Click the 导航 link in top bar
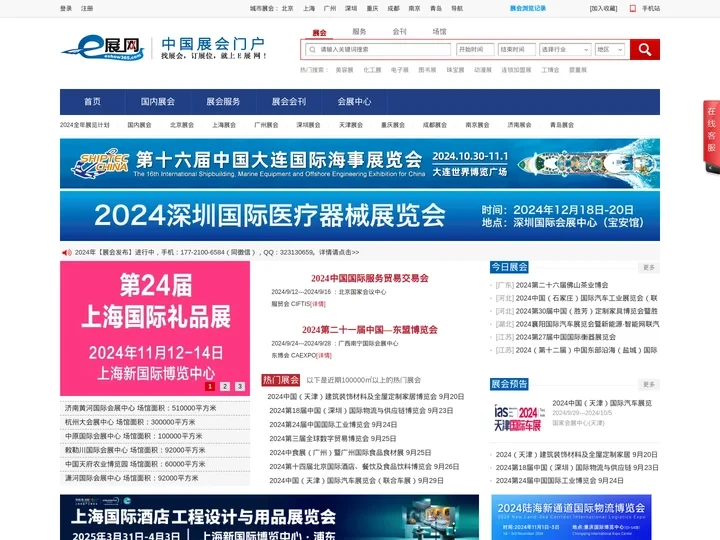Viewport: 720px width, 540px height. [457, 8]
